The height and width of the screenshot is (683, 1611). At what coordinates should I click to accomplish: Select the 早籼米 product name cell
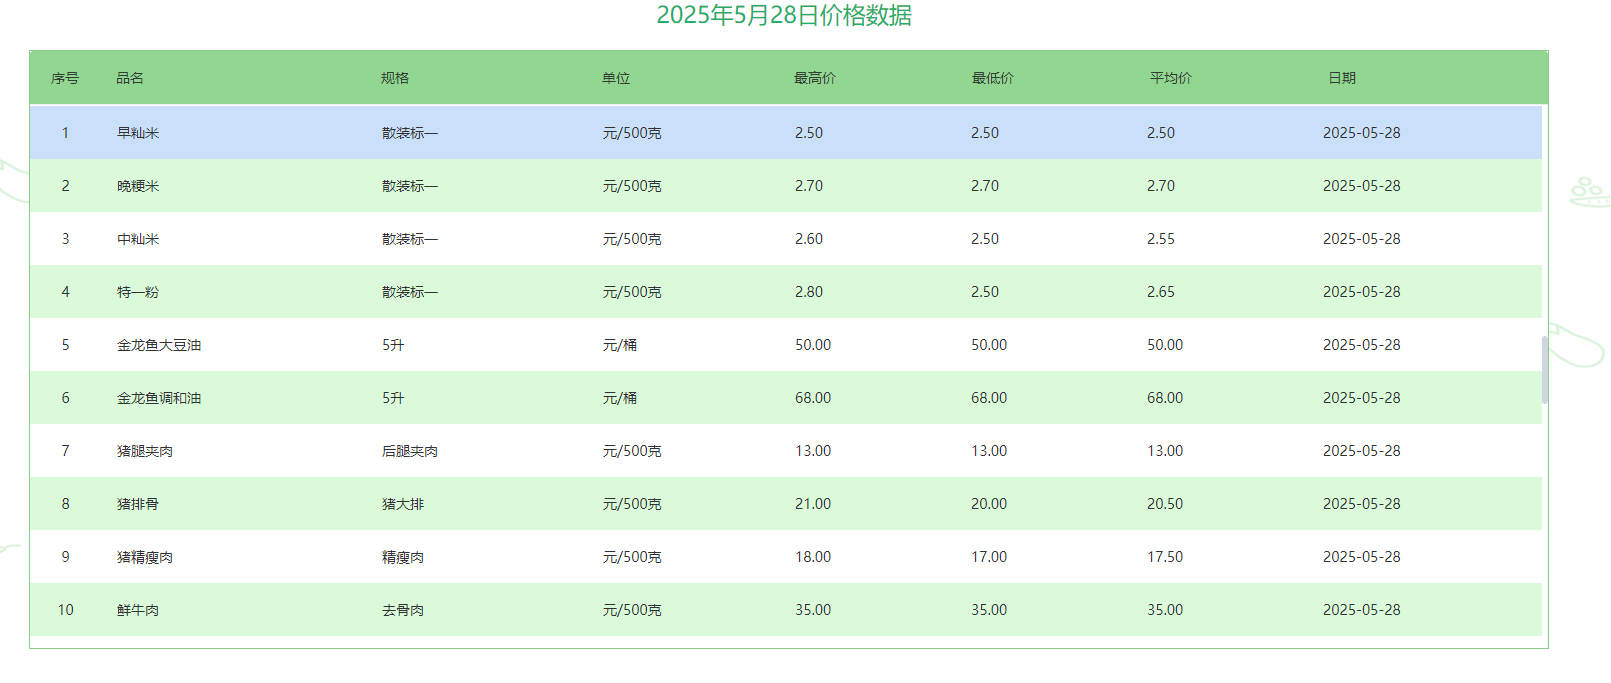[138, 133]
